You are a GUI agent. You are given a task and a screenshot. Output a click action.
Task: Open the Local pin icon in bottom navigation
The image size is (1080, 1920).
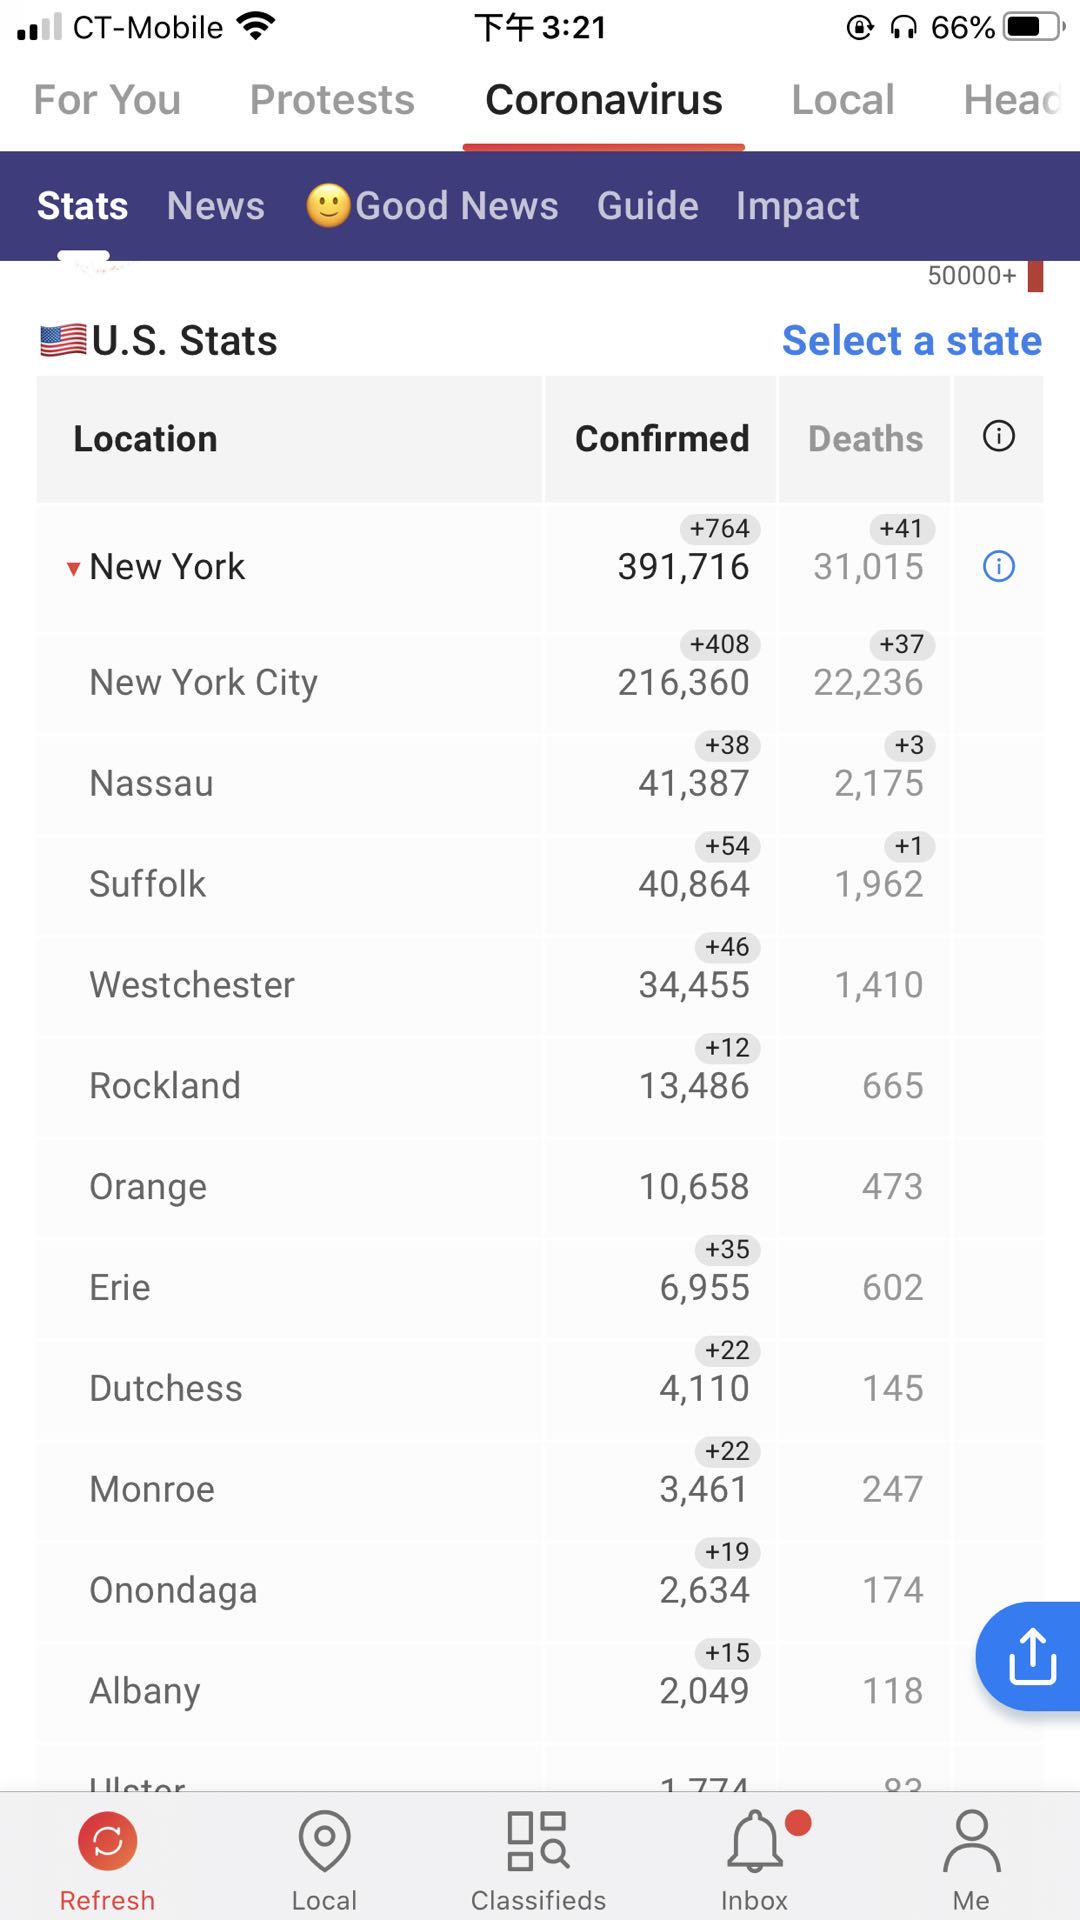click(x=324, y=1841)
